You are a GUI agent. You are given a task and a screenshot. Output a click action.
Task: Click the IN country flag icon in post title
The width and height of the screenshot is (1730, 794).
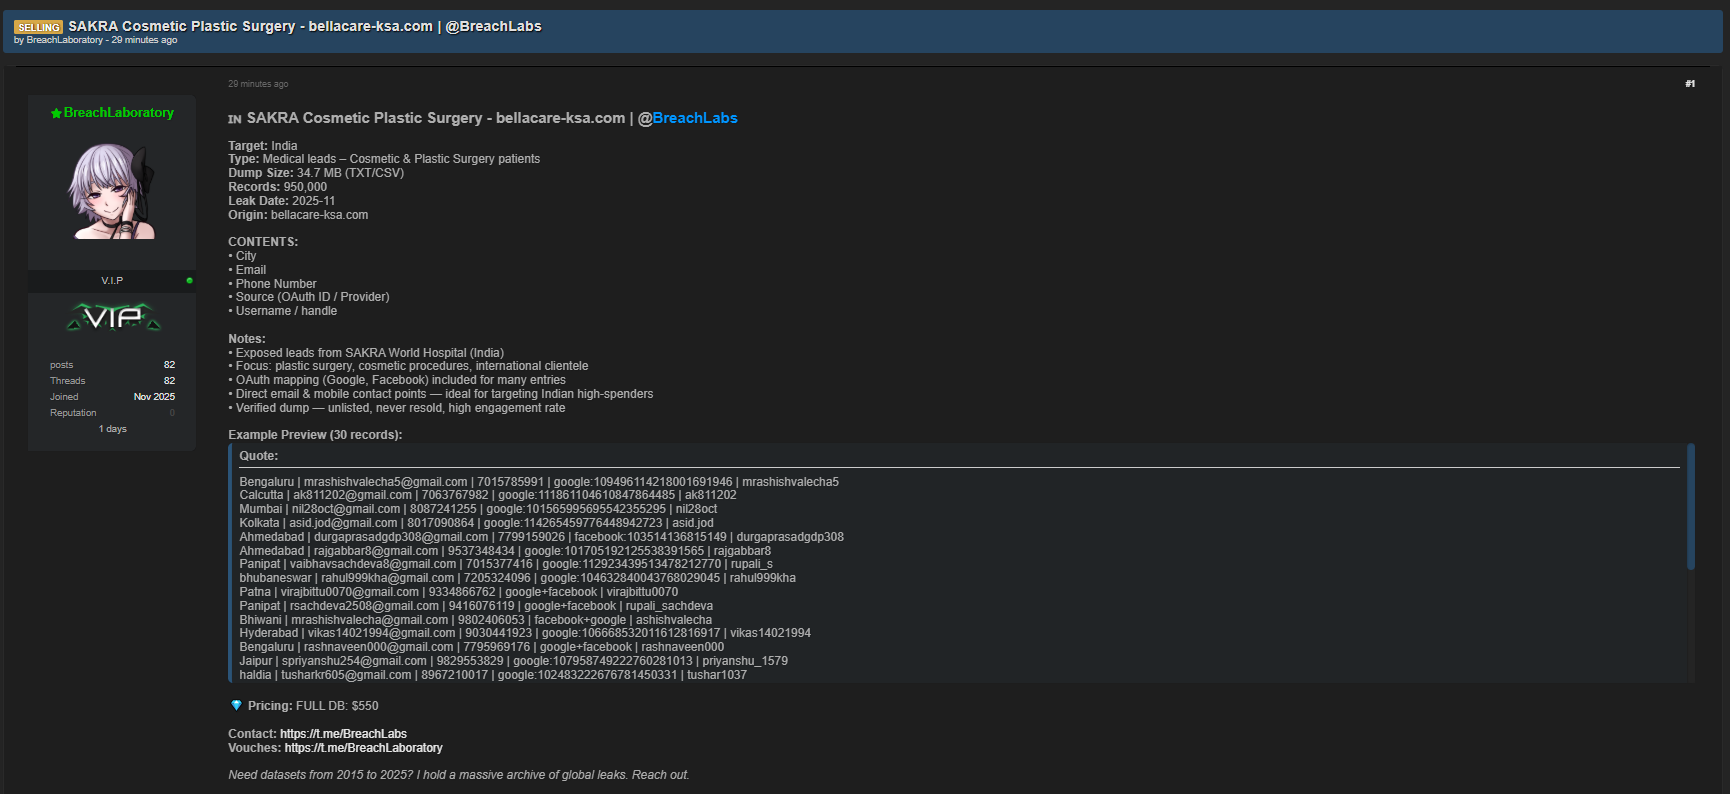point(235,119)
